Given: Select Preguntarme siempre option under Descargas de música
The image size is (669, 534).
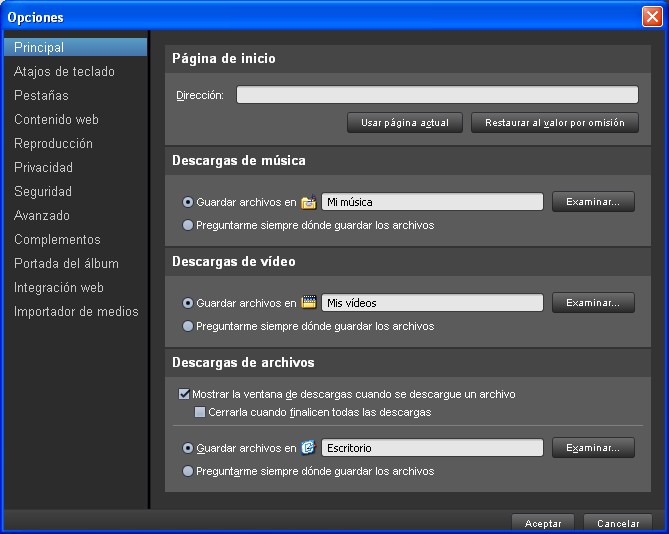Looking at the screenshot, I should tap(188, 225).
